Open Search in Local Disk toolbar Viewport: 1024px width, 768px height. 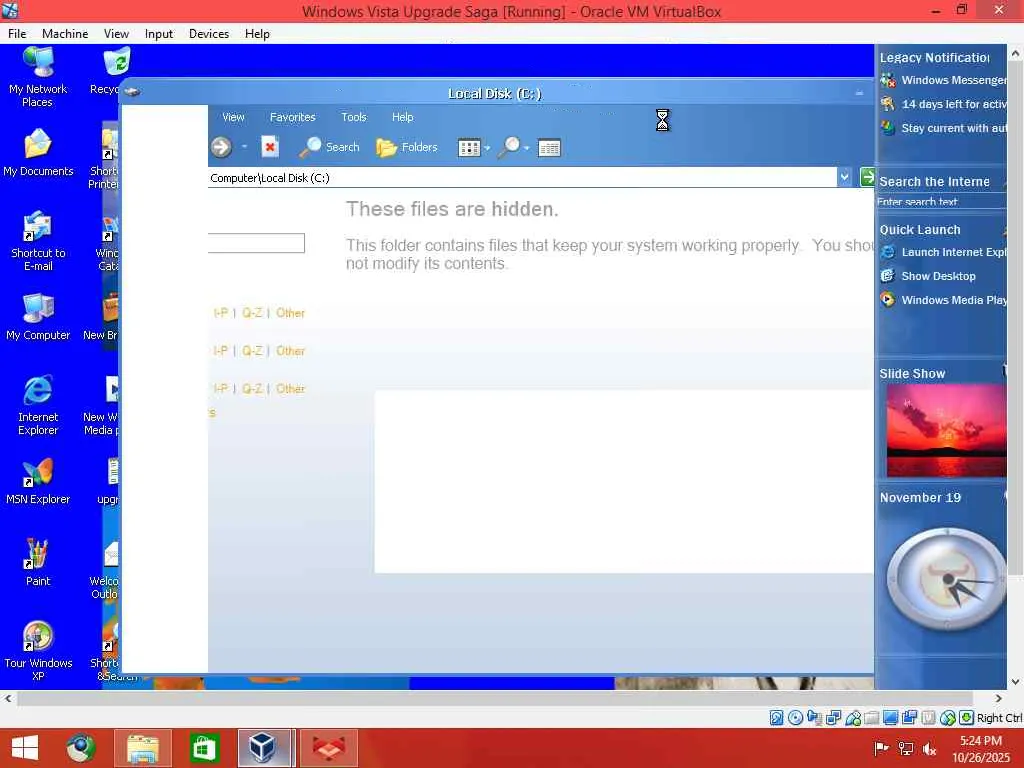(329, 148)
